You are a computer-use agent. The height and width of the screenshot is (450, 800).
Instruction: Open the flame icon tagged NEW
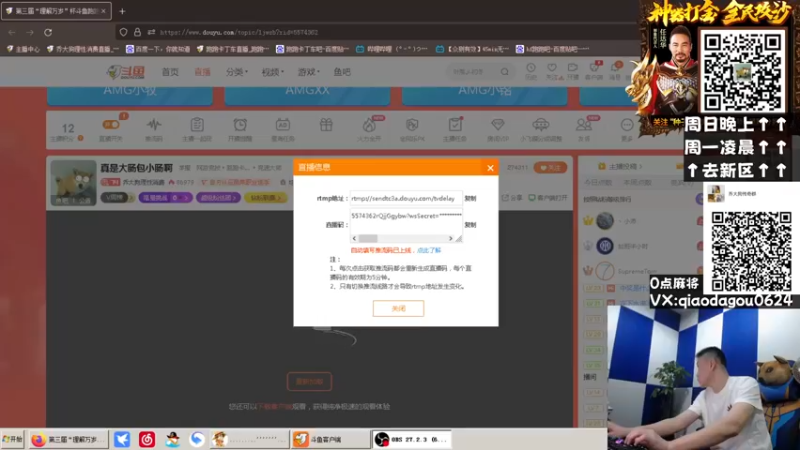point(369,125)
